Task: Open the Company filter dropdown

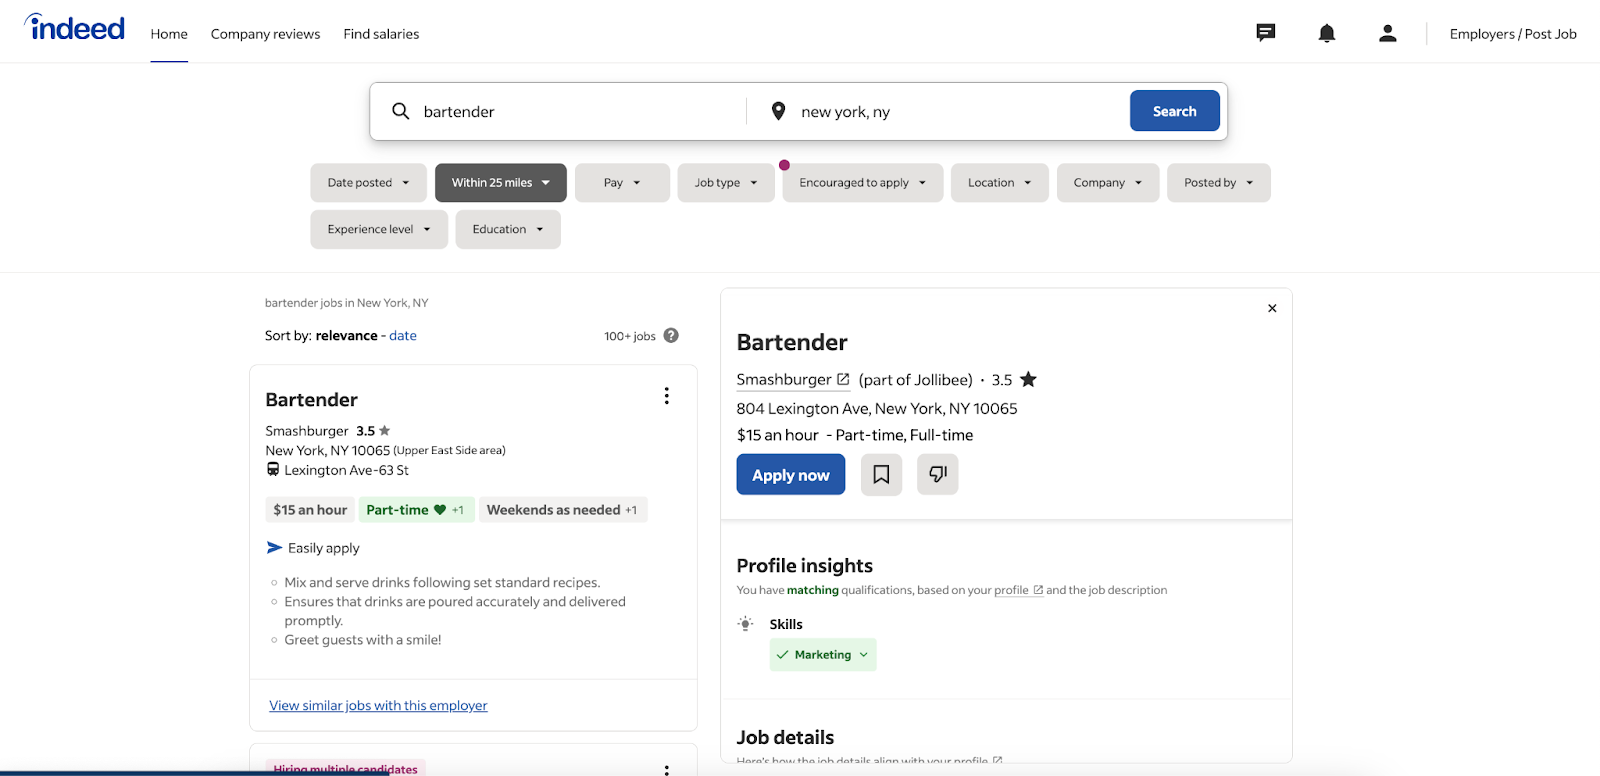Action: (1108, 183)
